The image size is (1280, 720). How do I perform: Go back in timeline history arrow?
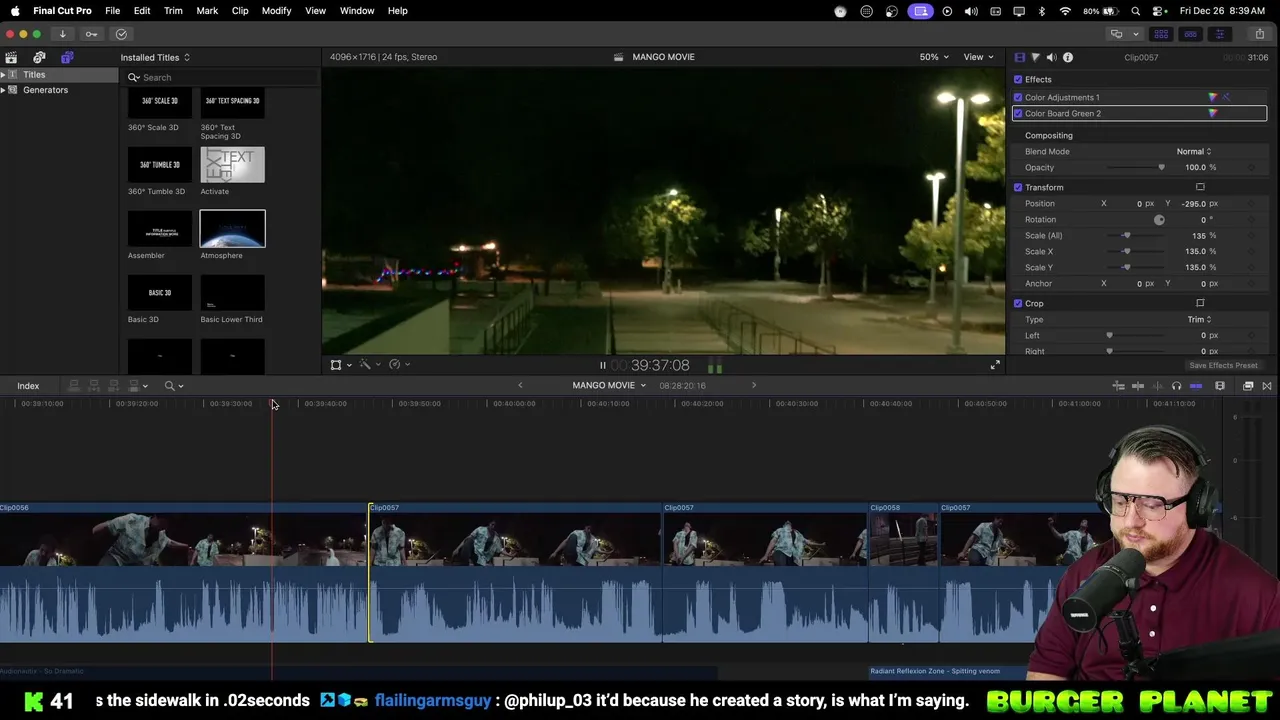[x=520, y=385]
